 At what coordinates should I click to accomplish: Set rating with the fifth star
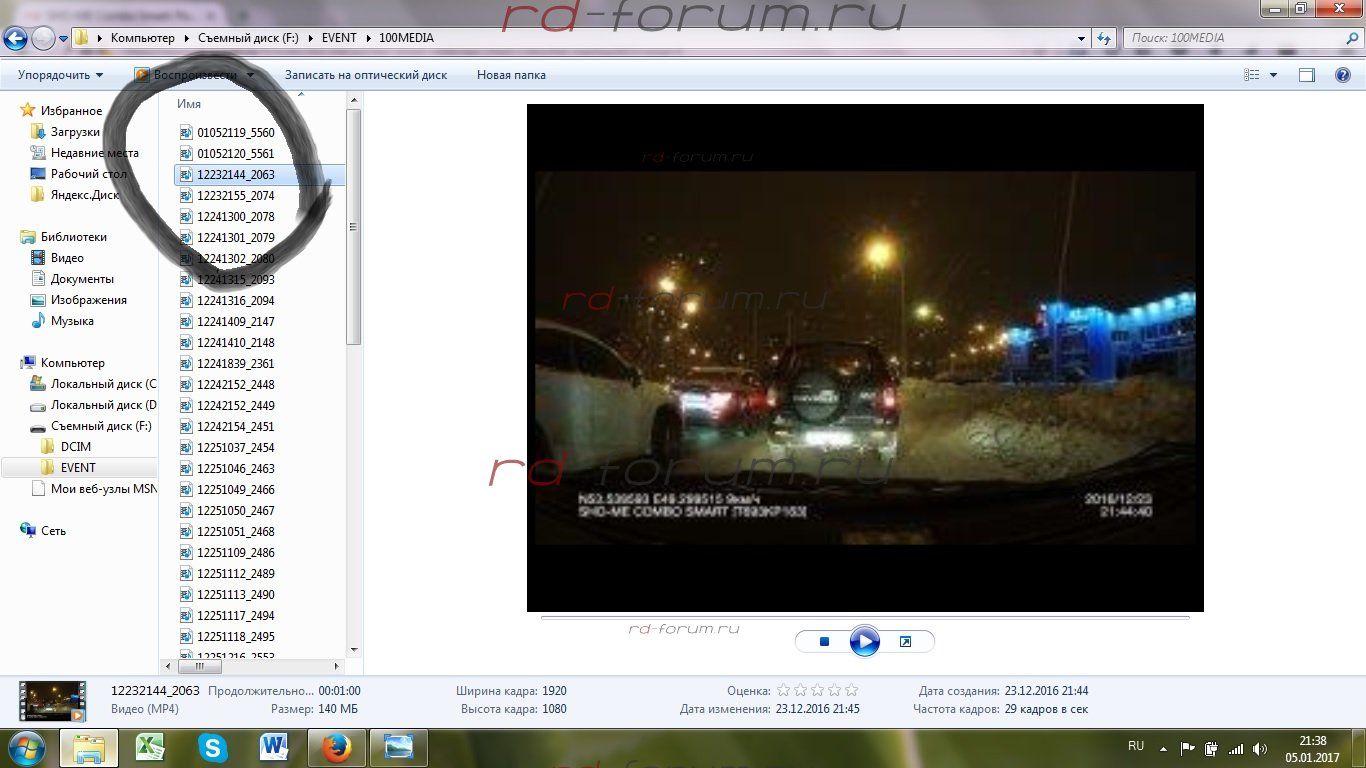coord(851,690)
